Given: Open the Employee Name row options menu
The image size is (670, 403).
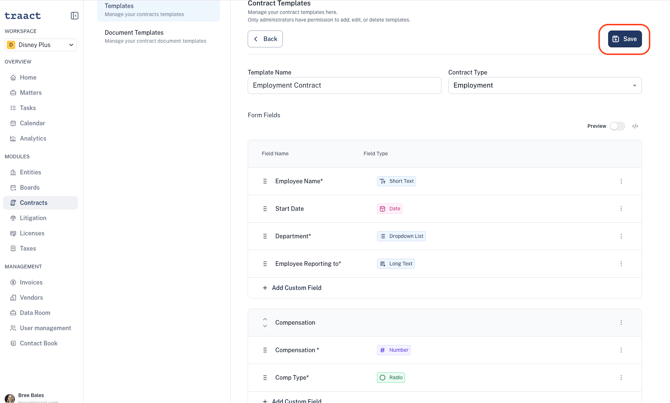Looking at the screenshot, I should pos(621,181).
